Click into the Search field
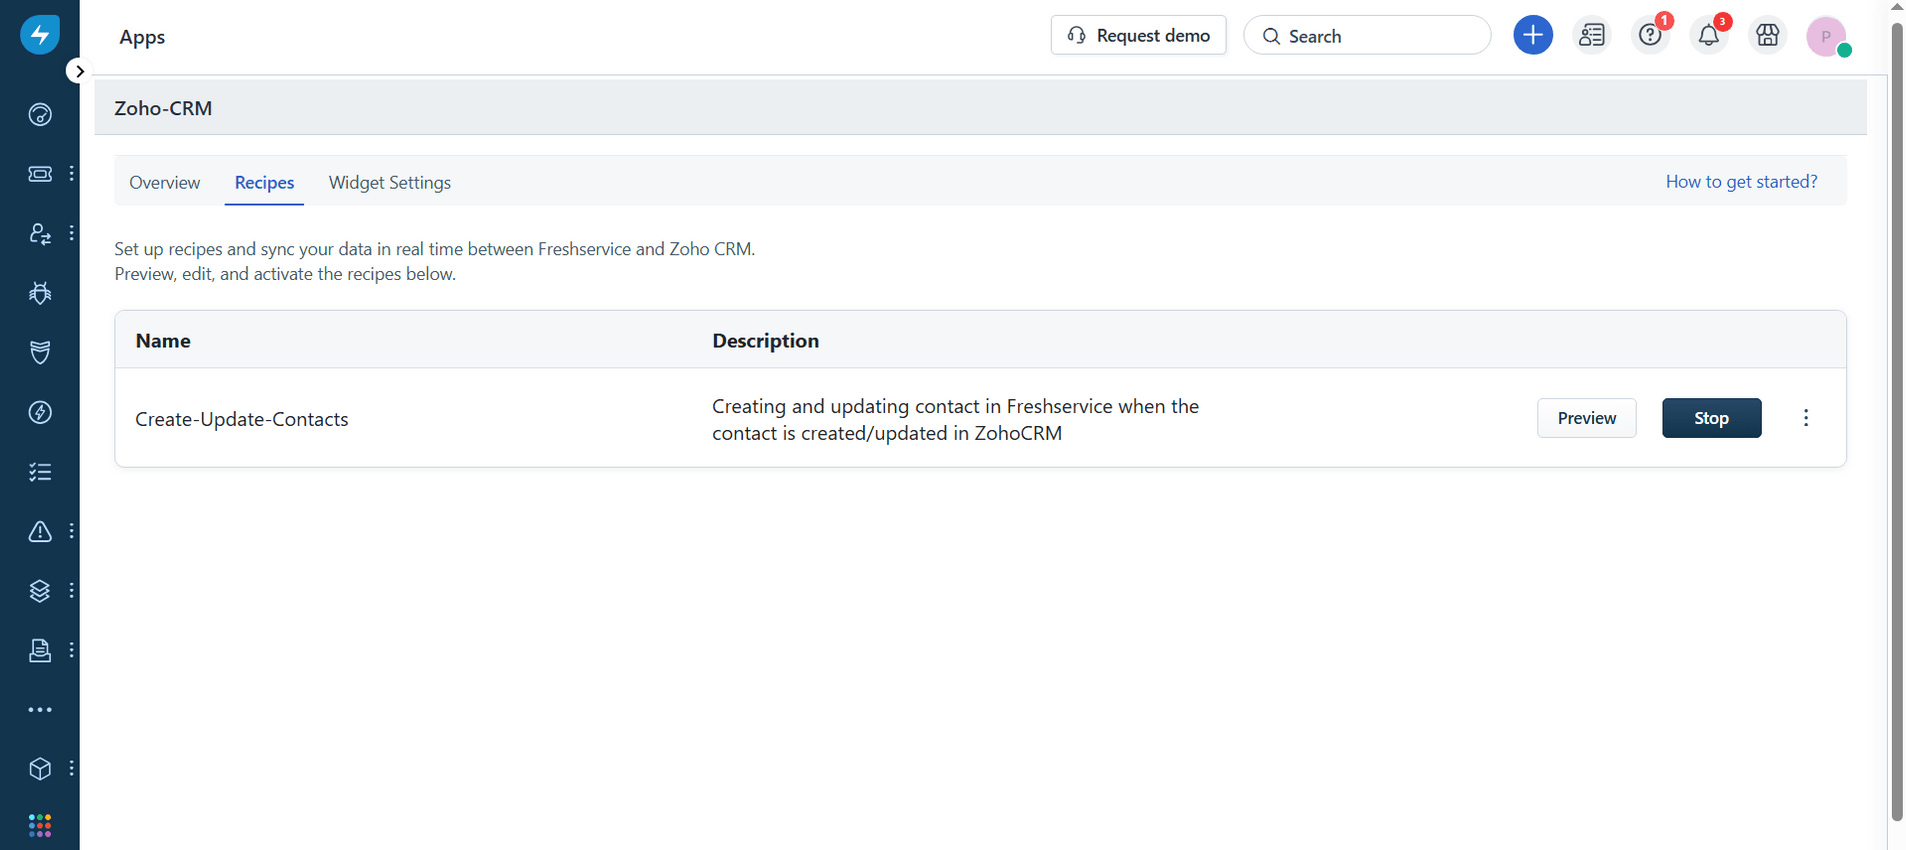The image size is (1906, 850). point(1367,35)
